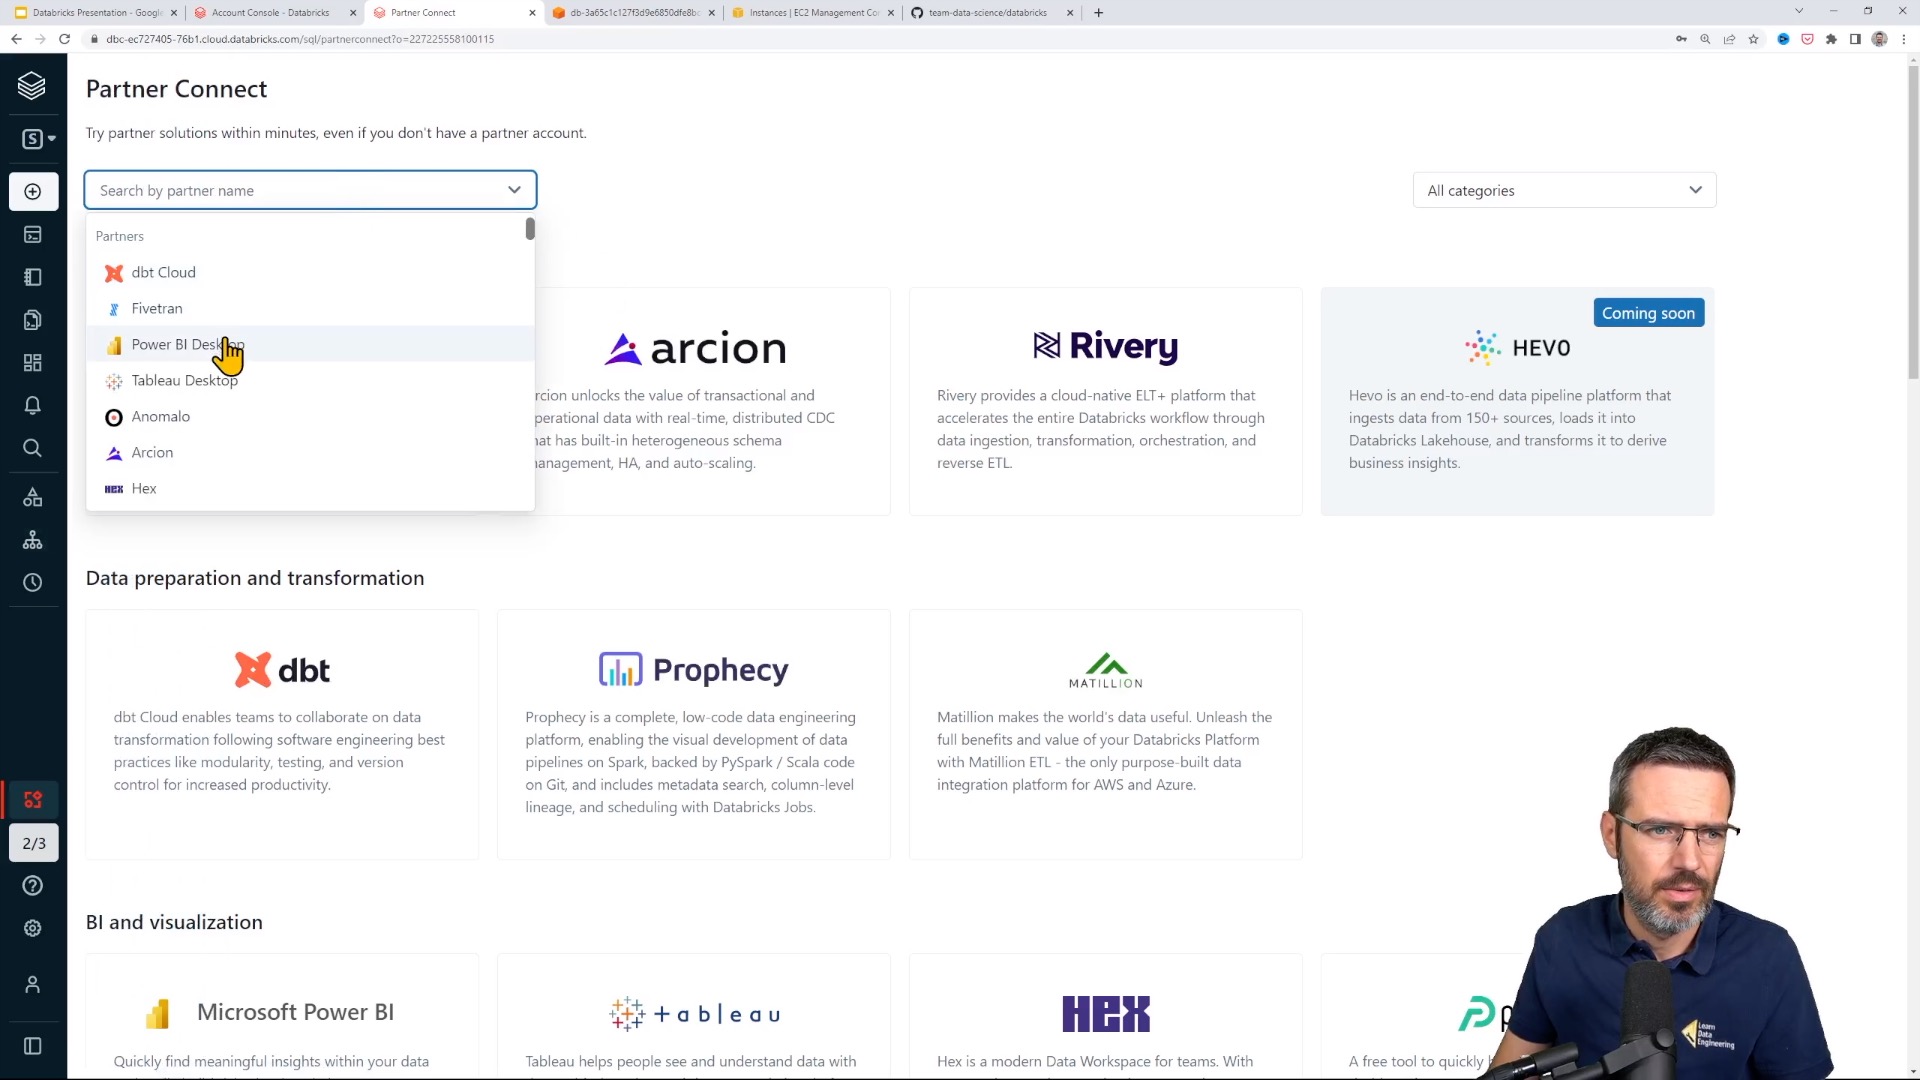Screen dimensions: 1920x1080
Task: Open the HEVO coming soon card
Action: (1517, 401)
